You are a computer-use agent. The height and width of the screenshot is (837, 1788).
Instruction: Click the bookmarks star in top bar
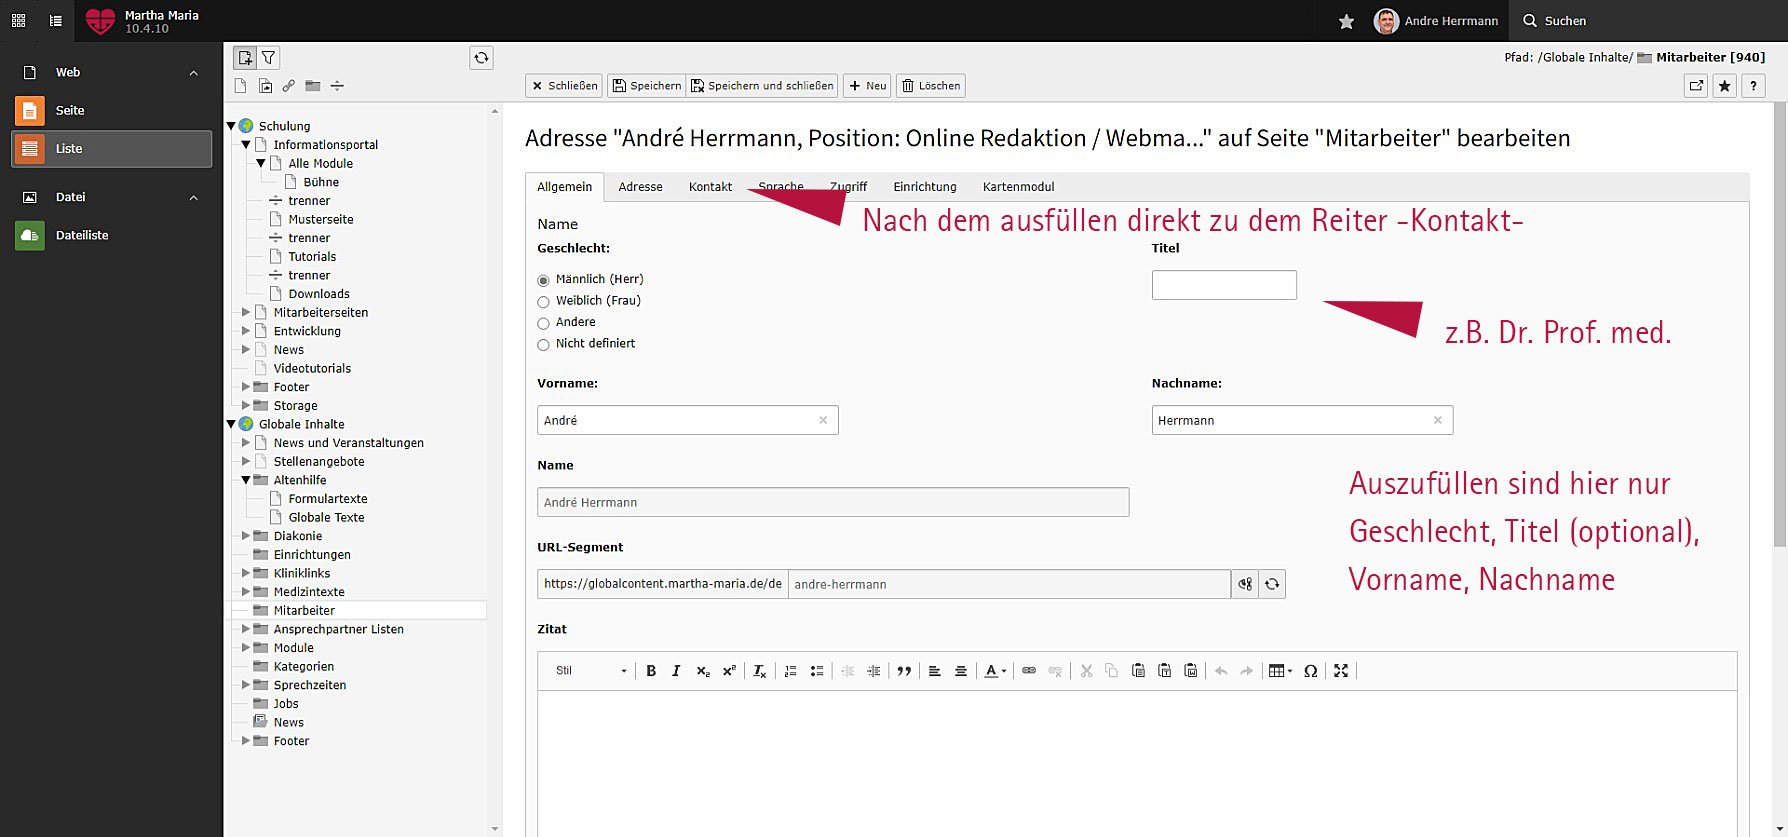coord(1346,21)
